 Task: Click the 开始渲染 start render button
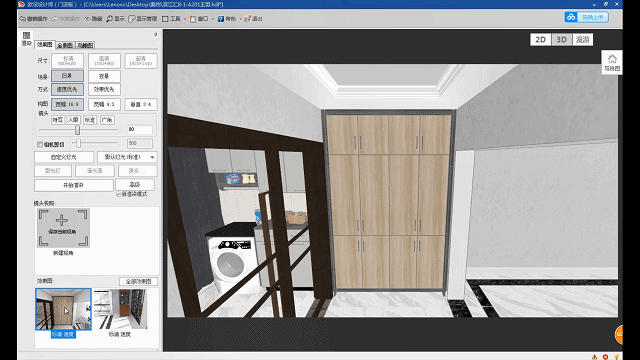(x=73, y=185)
